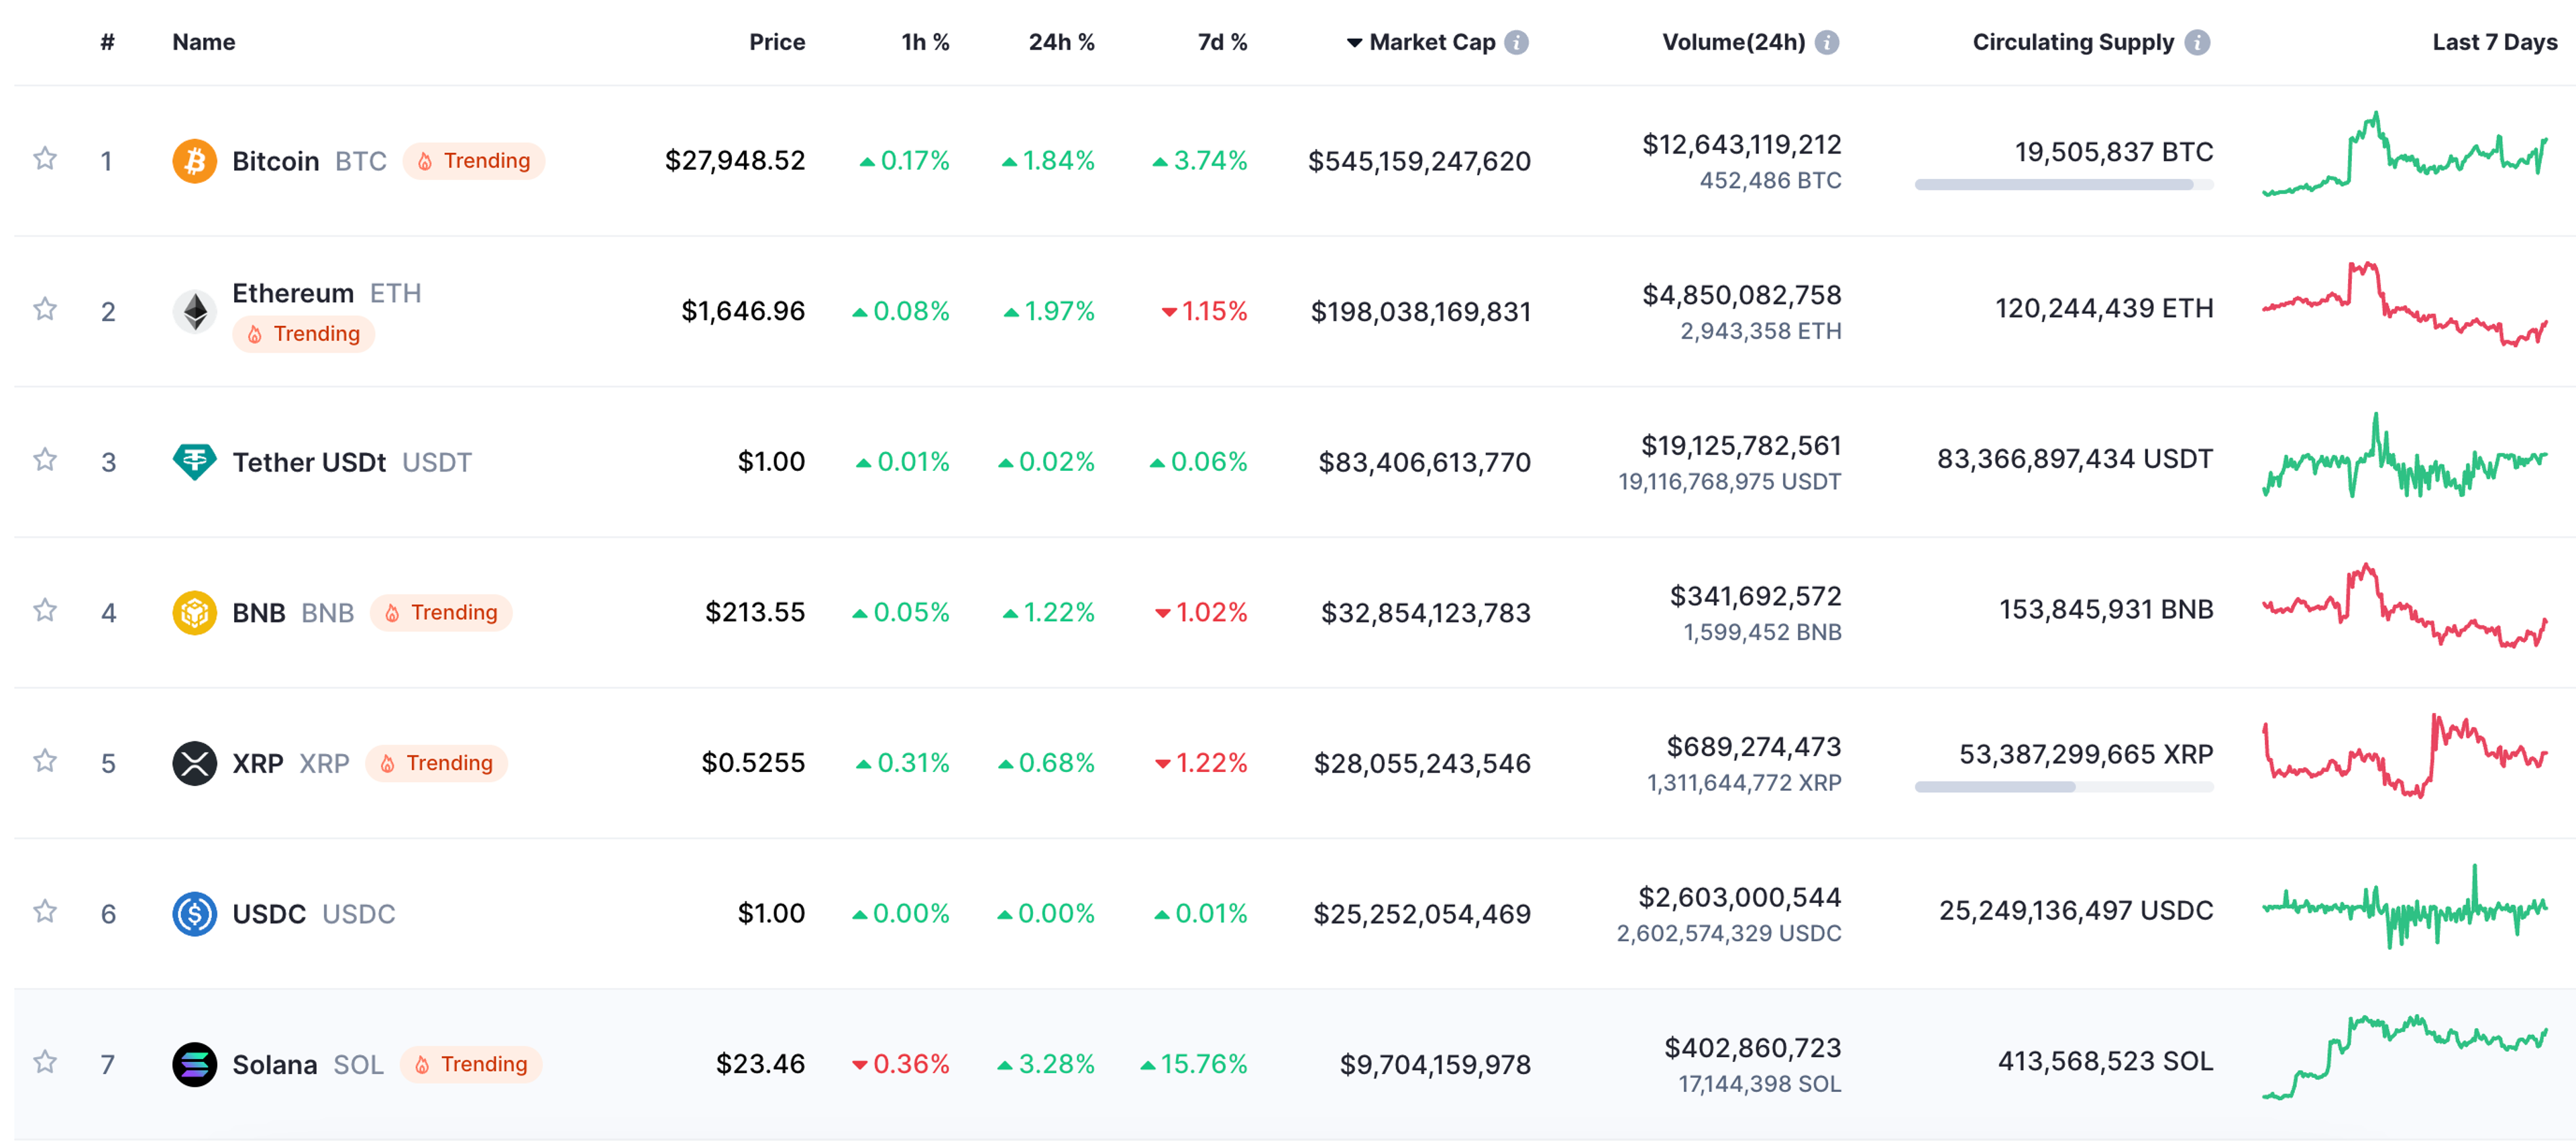This screenshot has width=2576, height=1141.
Task: Open Market Cap info tooltip icon
Action: pyautogui.click(x=1517, y=42)
